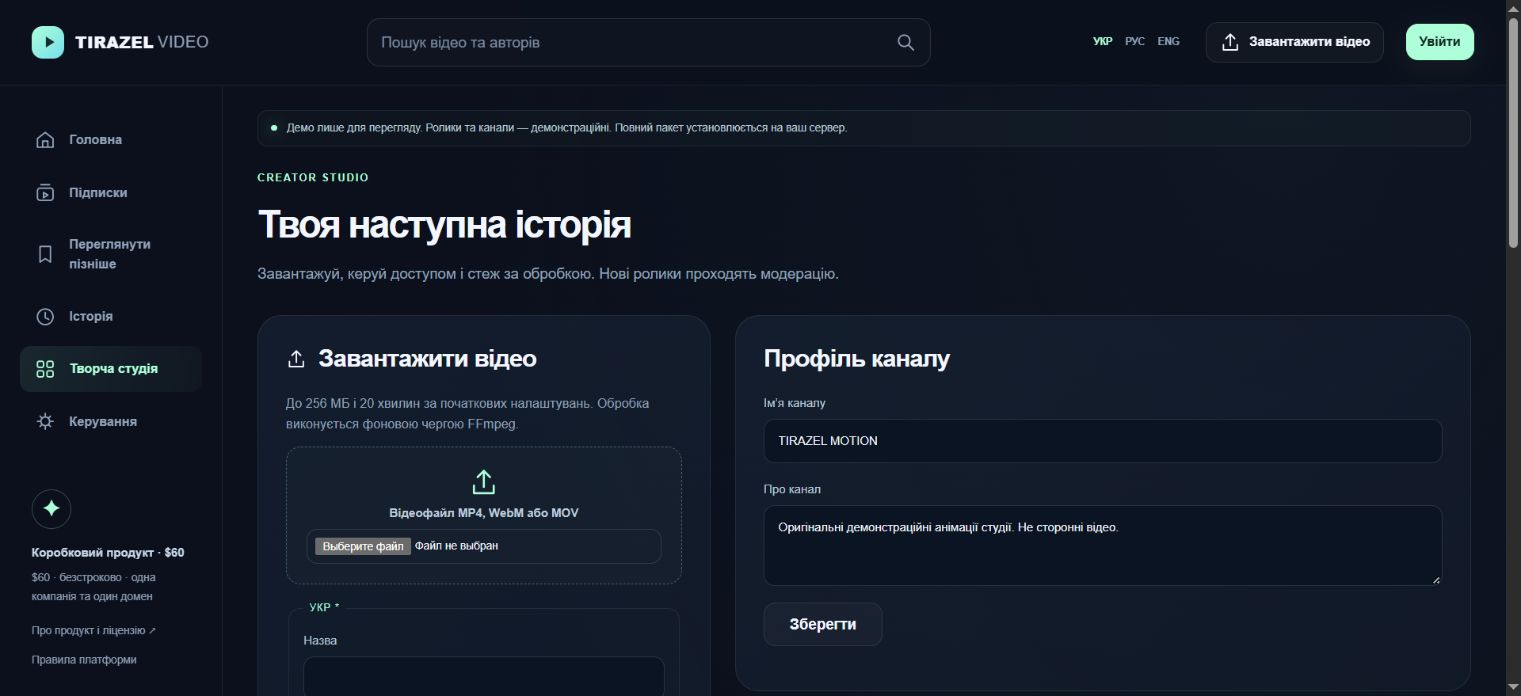Click the Файл не выбран text
Viewport: 1521px width, 696px height.
457,546
